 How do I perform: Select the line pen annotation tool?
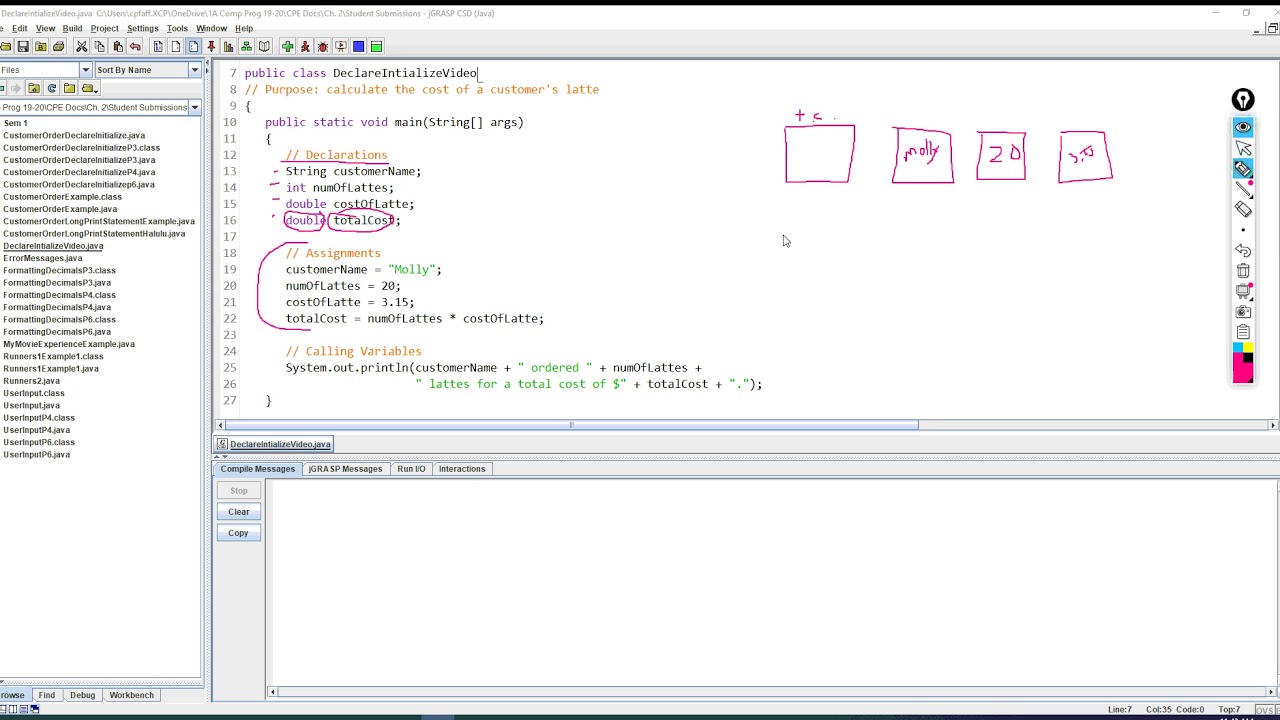click(x=1243, y=189)
